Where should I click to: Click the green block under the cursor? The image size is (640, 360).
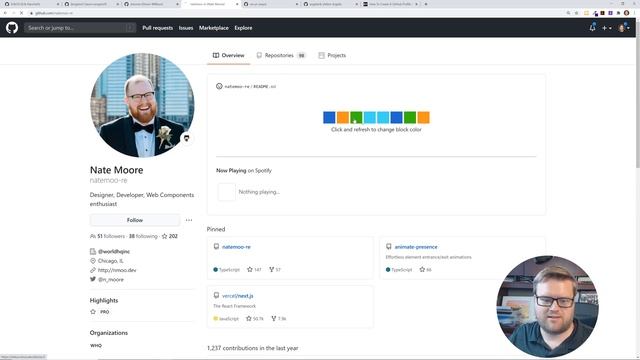[x=356, y=118]
